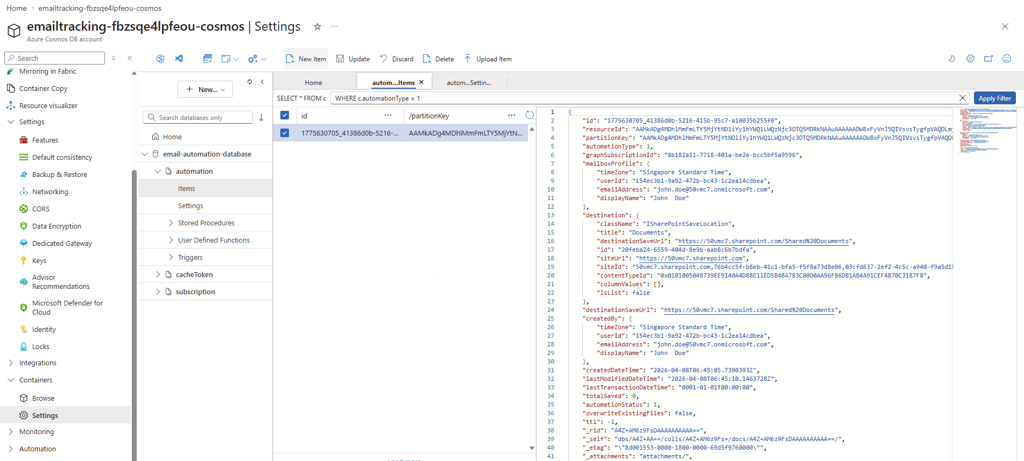Click the New Item toolbar button
The image size is (1024, 461).
click(306, 59)
